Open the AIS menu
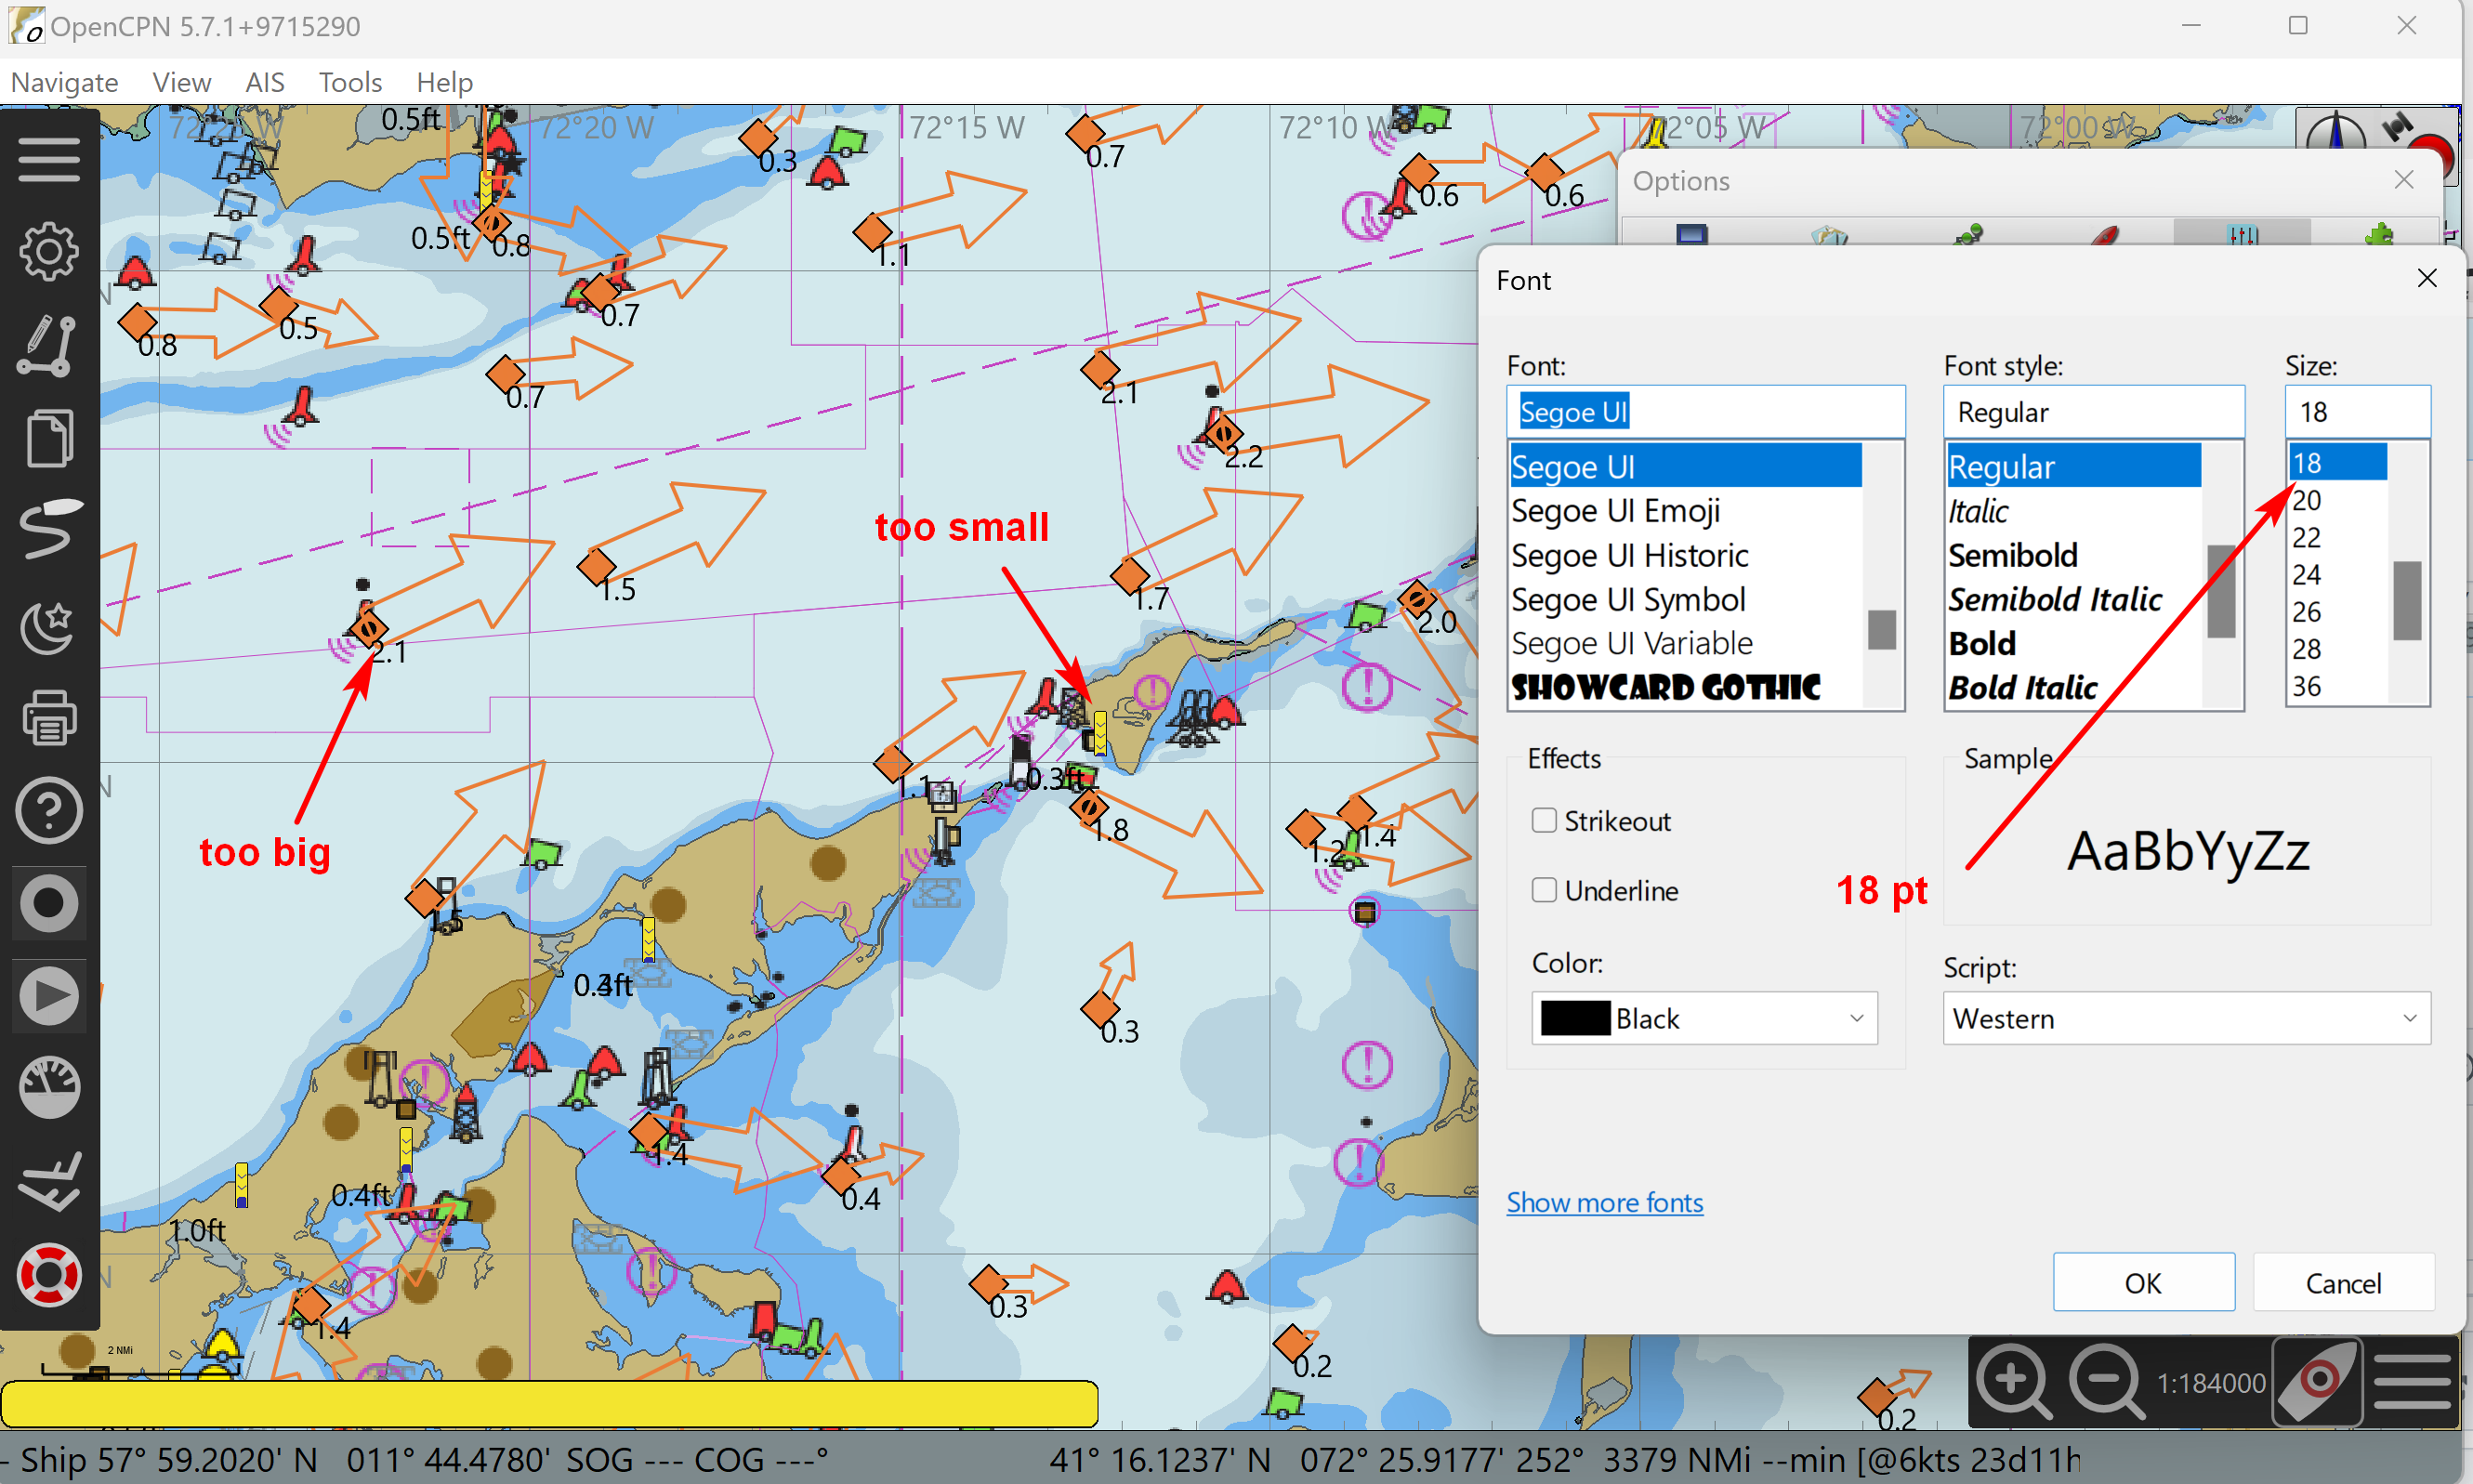The image size is (2473, 1484). pos(265,82)
